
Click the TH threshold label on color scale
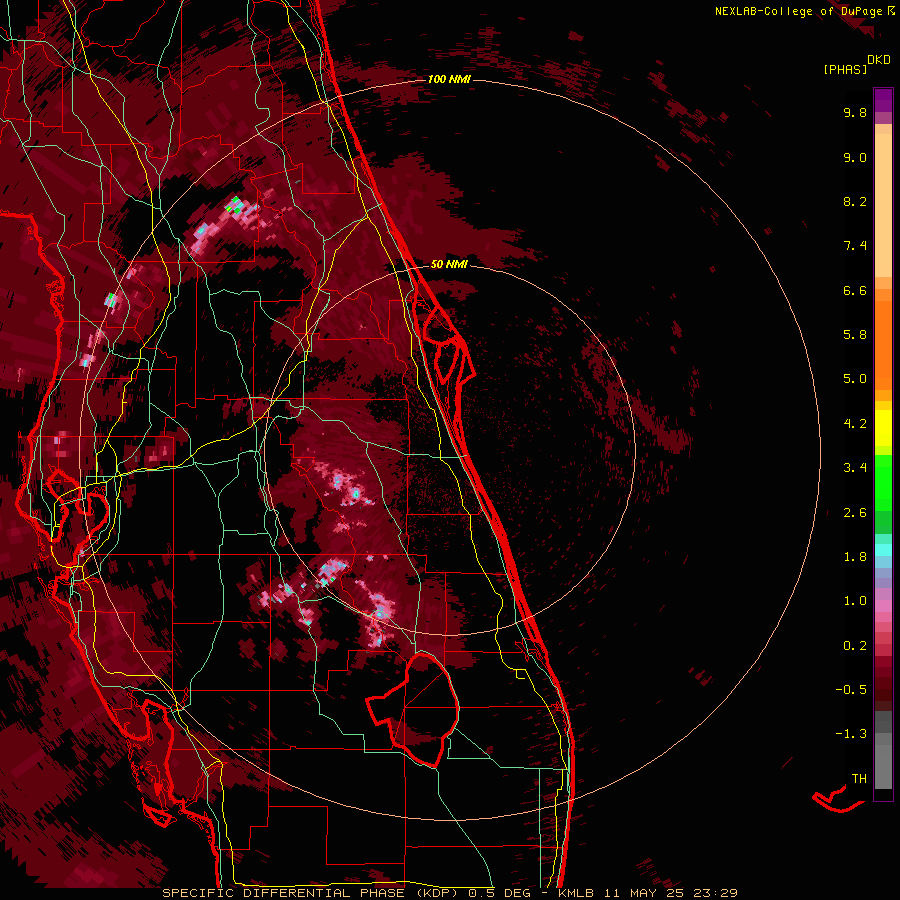(859, 779)
